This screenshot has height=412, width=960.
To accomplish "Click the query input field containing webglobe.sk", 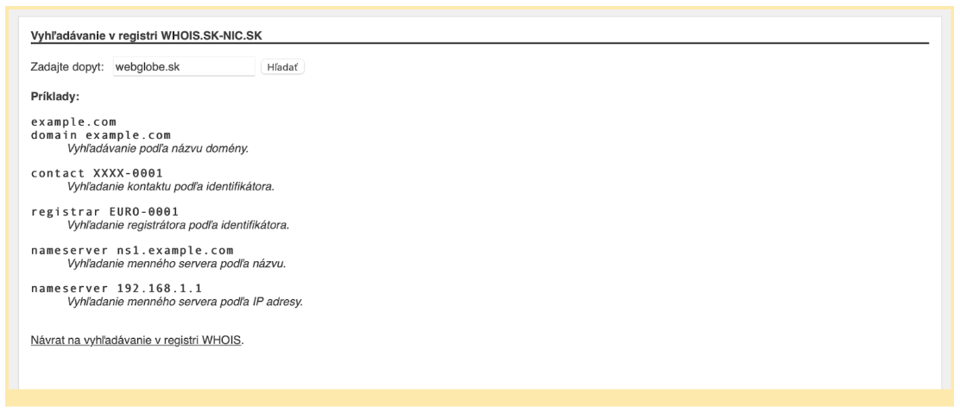I will point(184,67).
